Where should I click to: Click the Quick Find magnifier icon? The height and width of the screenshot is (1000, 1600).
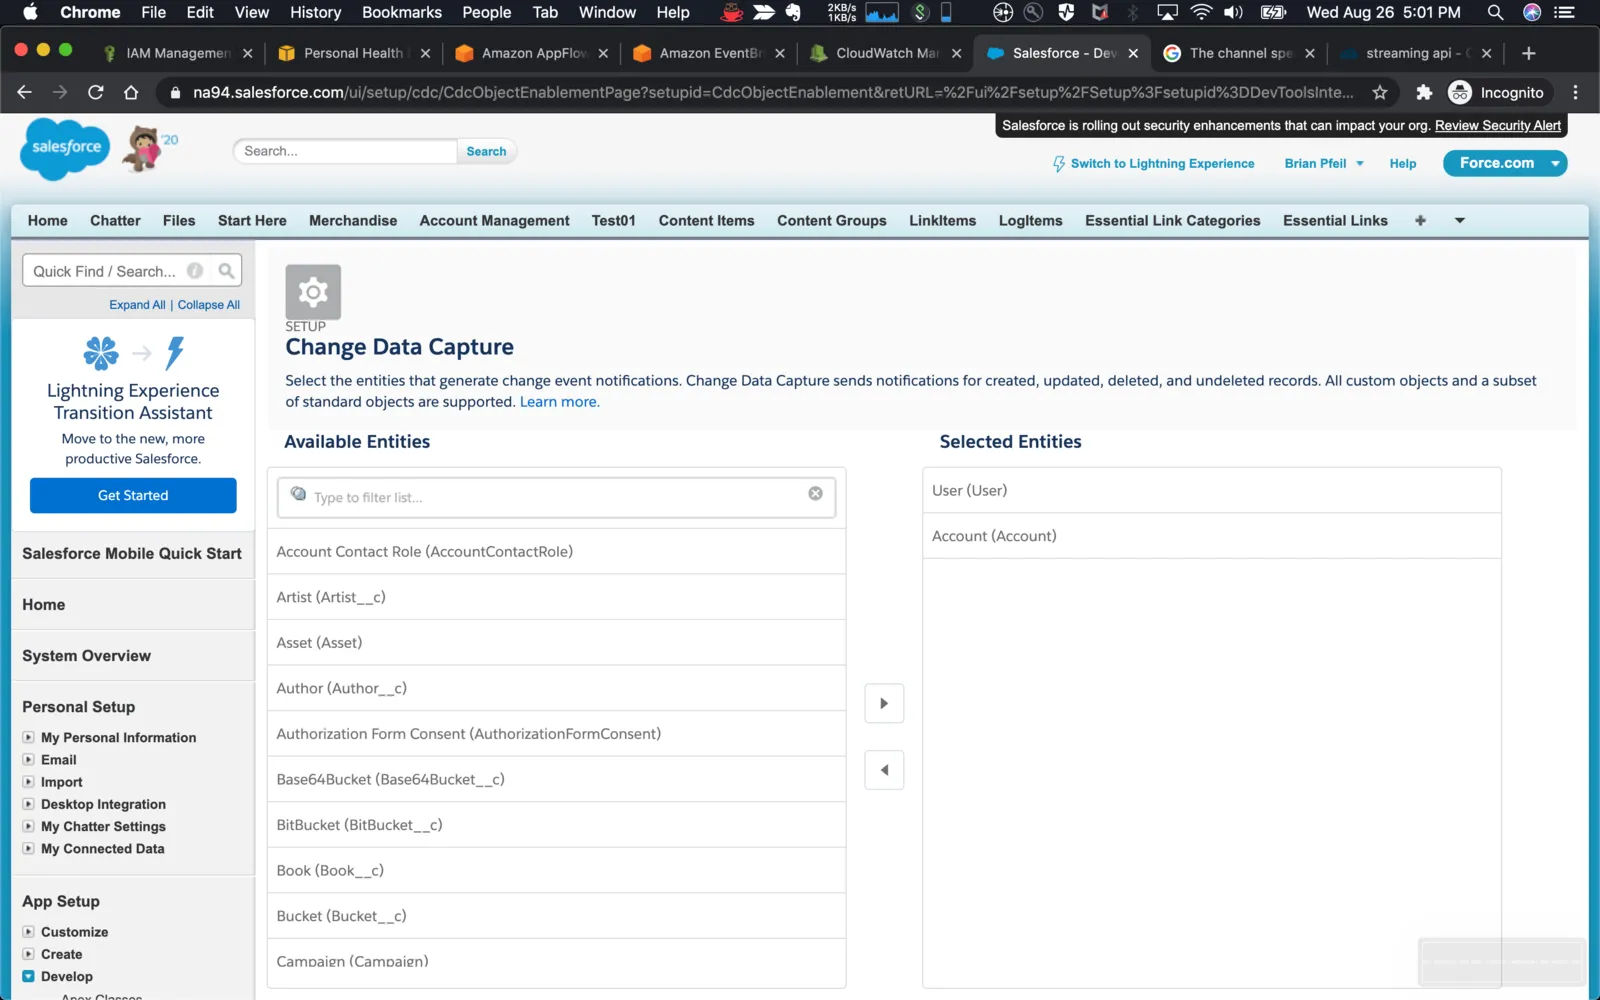coord(227,271)
